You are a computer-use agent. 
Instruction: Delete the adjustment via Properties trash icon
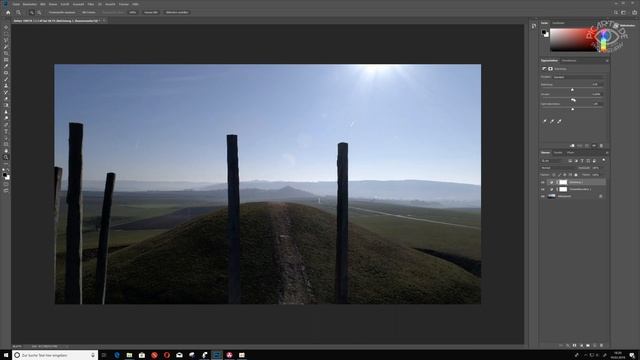[601, 146]
